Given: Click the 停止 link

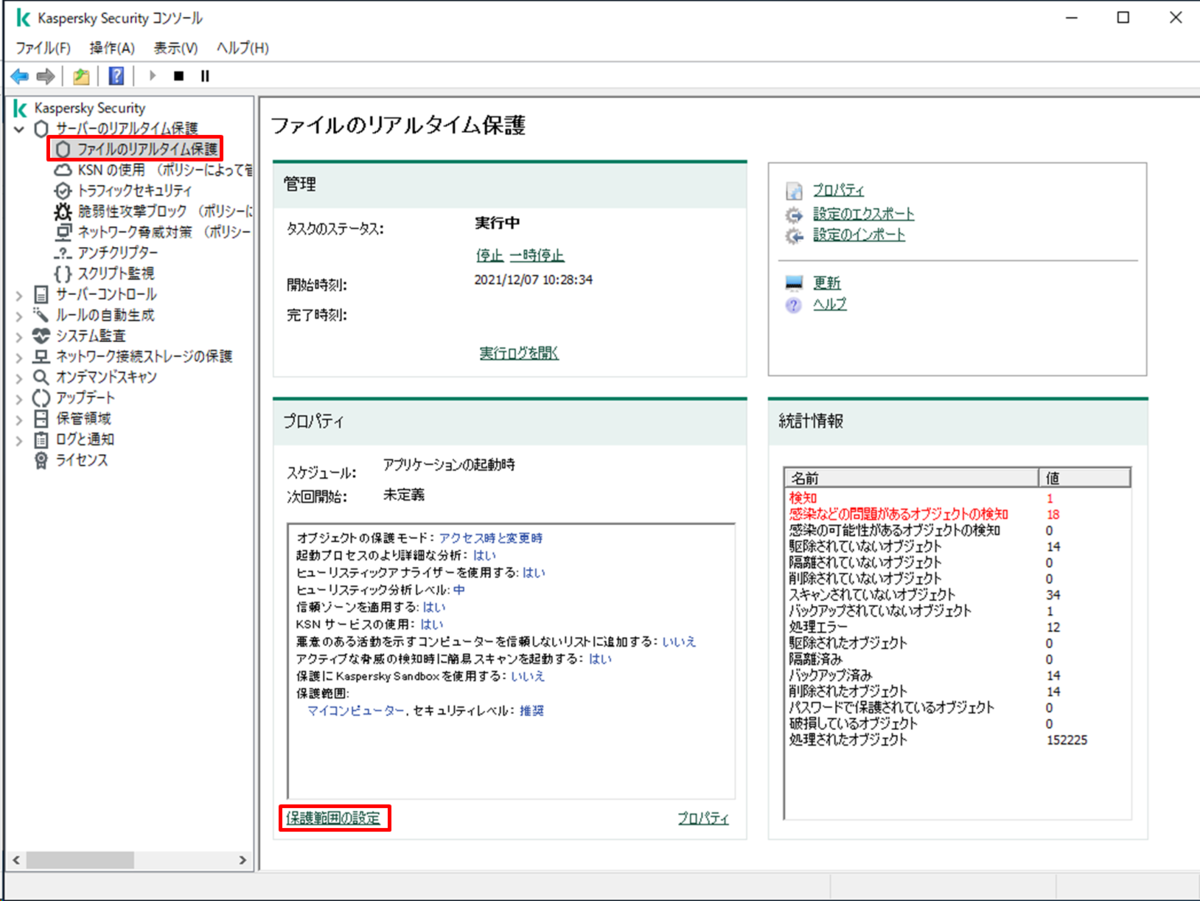Looking at the screenshot, I should coord(490,255).
